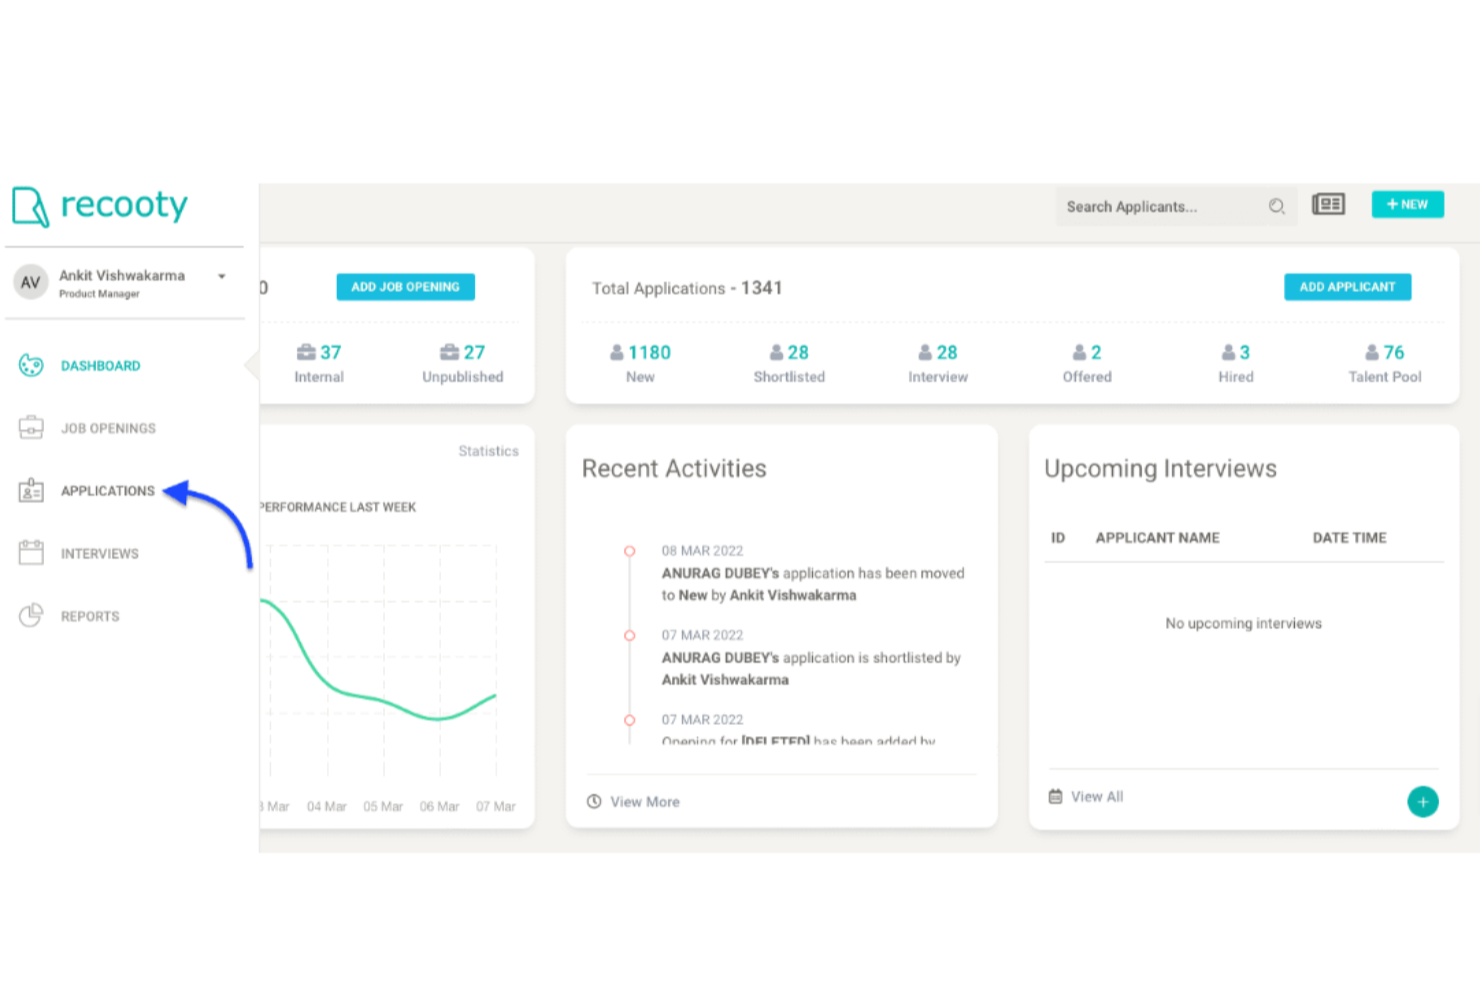Open the Reports menu item
Viewport: 1480px width, 987px height.
coord(90,617)
